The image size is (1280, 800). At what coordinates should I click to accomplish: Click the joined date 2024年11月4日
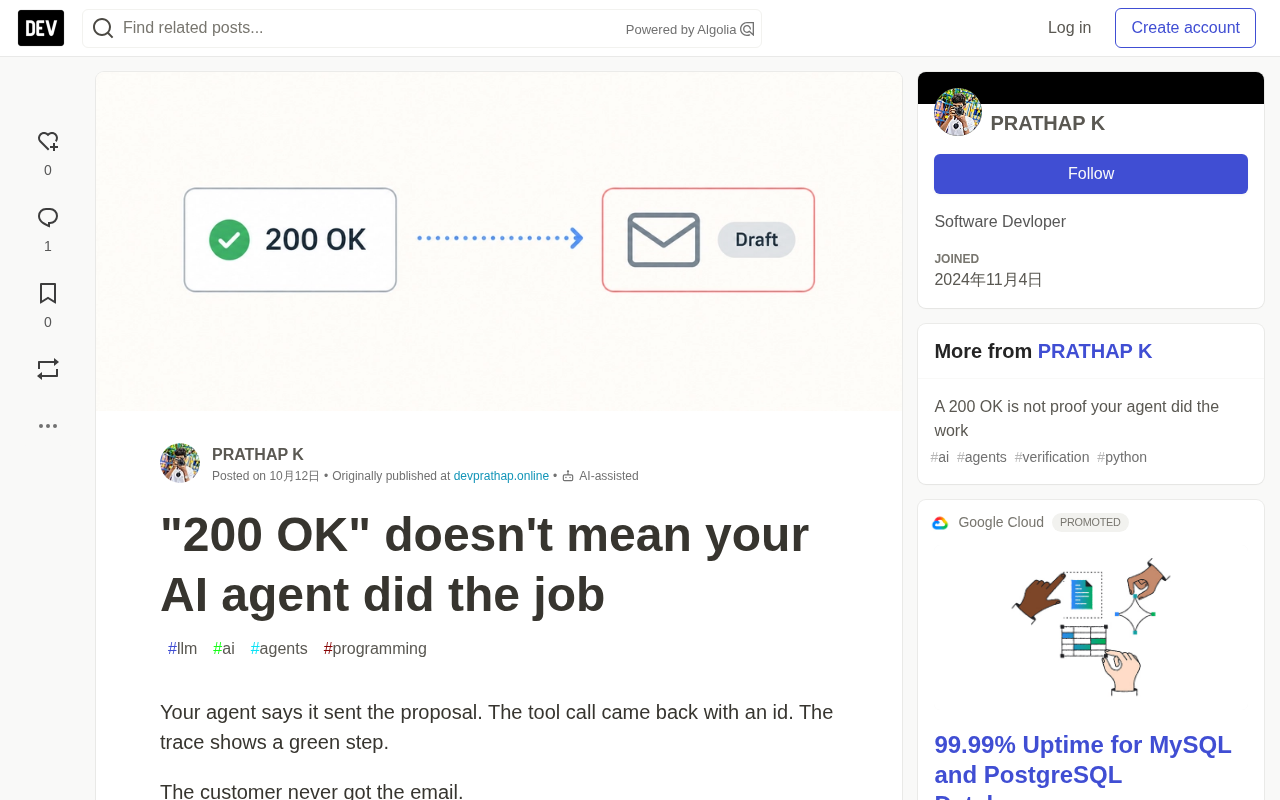point(988,280)
